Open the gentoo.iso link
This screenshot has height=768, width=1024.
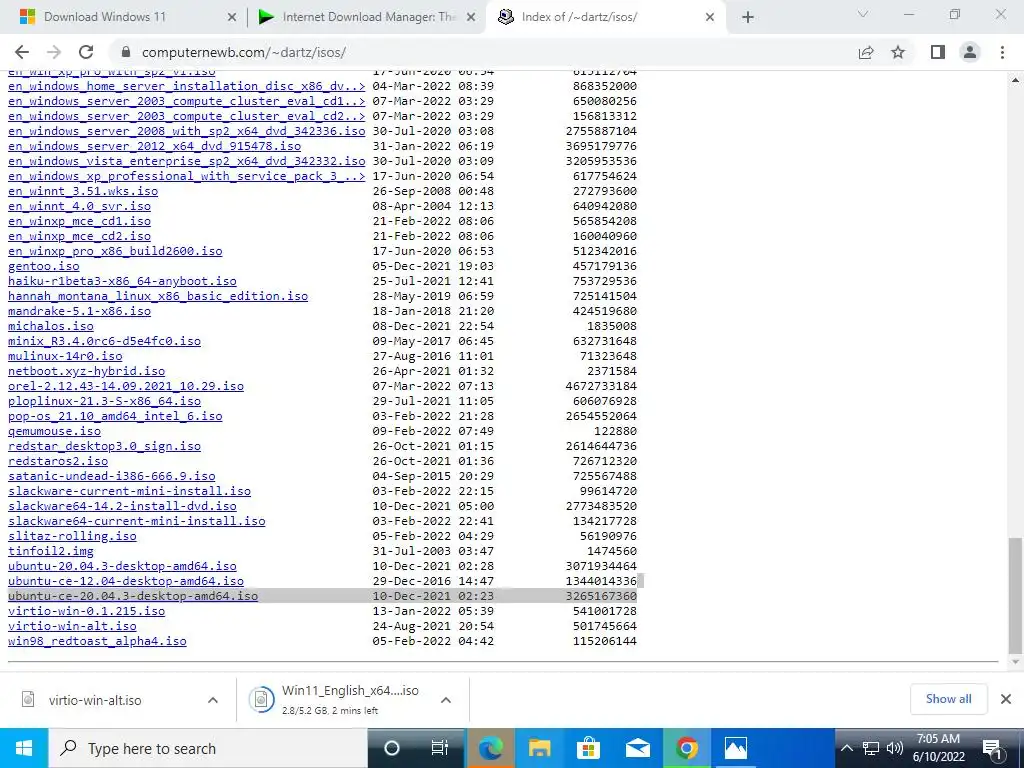point(44,266)
